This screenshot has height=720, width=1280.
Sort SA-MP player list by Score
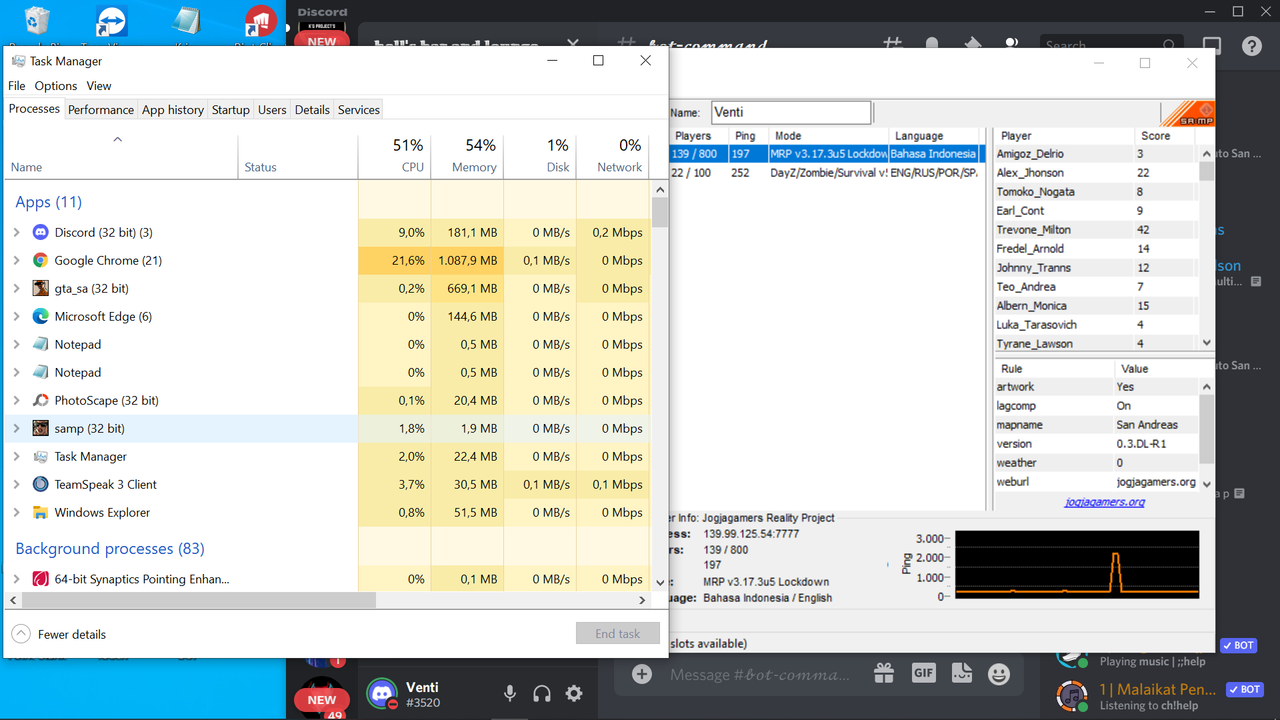point(1164,136)
